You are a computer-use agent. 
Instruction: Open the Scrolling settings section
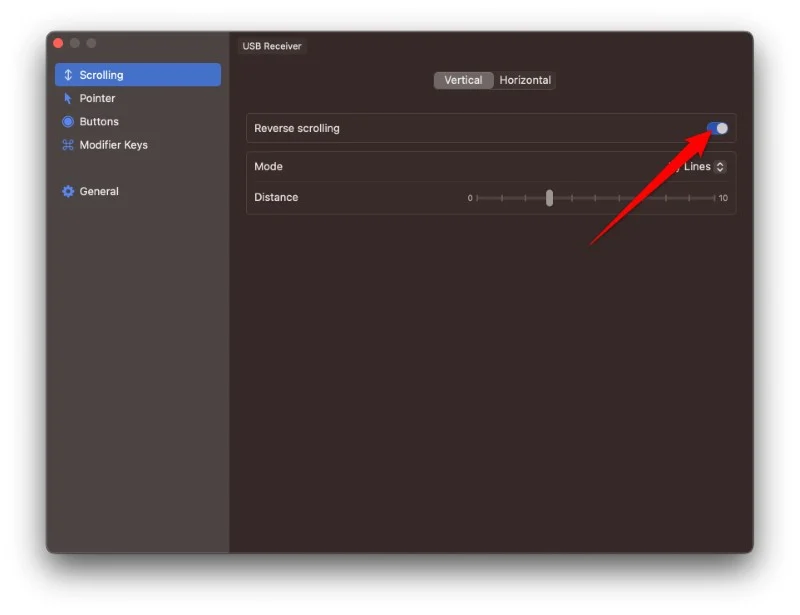(138, 75)
